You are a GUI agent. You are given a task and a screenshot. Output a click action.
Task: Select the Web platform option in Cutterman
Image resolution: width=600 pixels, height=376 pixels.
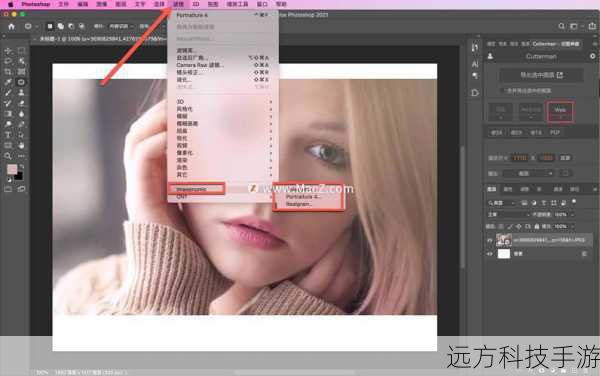pos(560,112)
